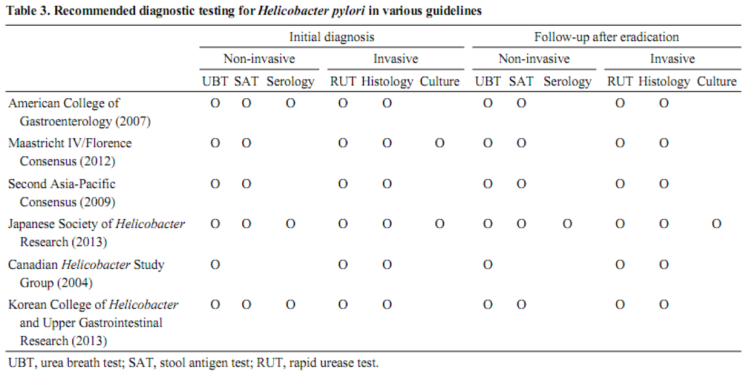Image resolution: width=743 pixels, height=372 pixels.
Task: Click the abbreviations footnote text
Action: pos(193,363)
